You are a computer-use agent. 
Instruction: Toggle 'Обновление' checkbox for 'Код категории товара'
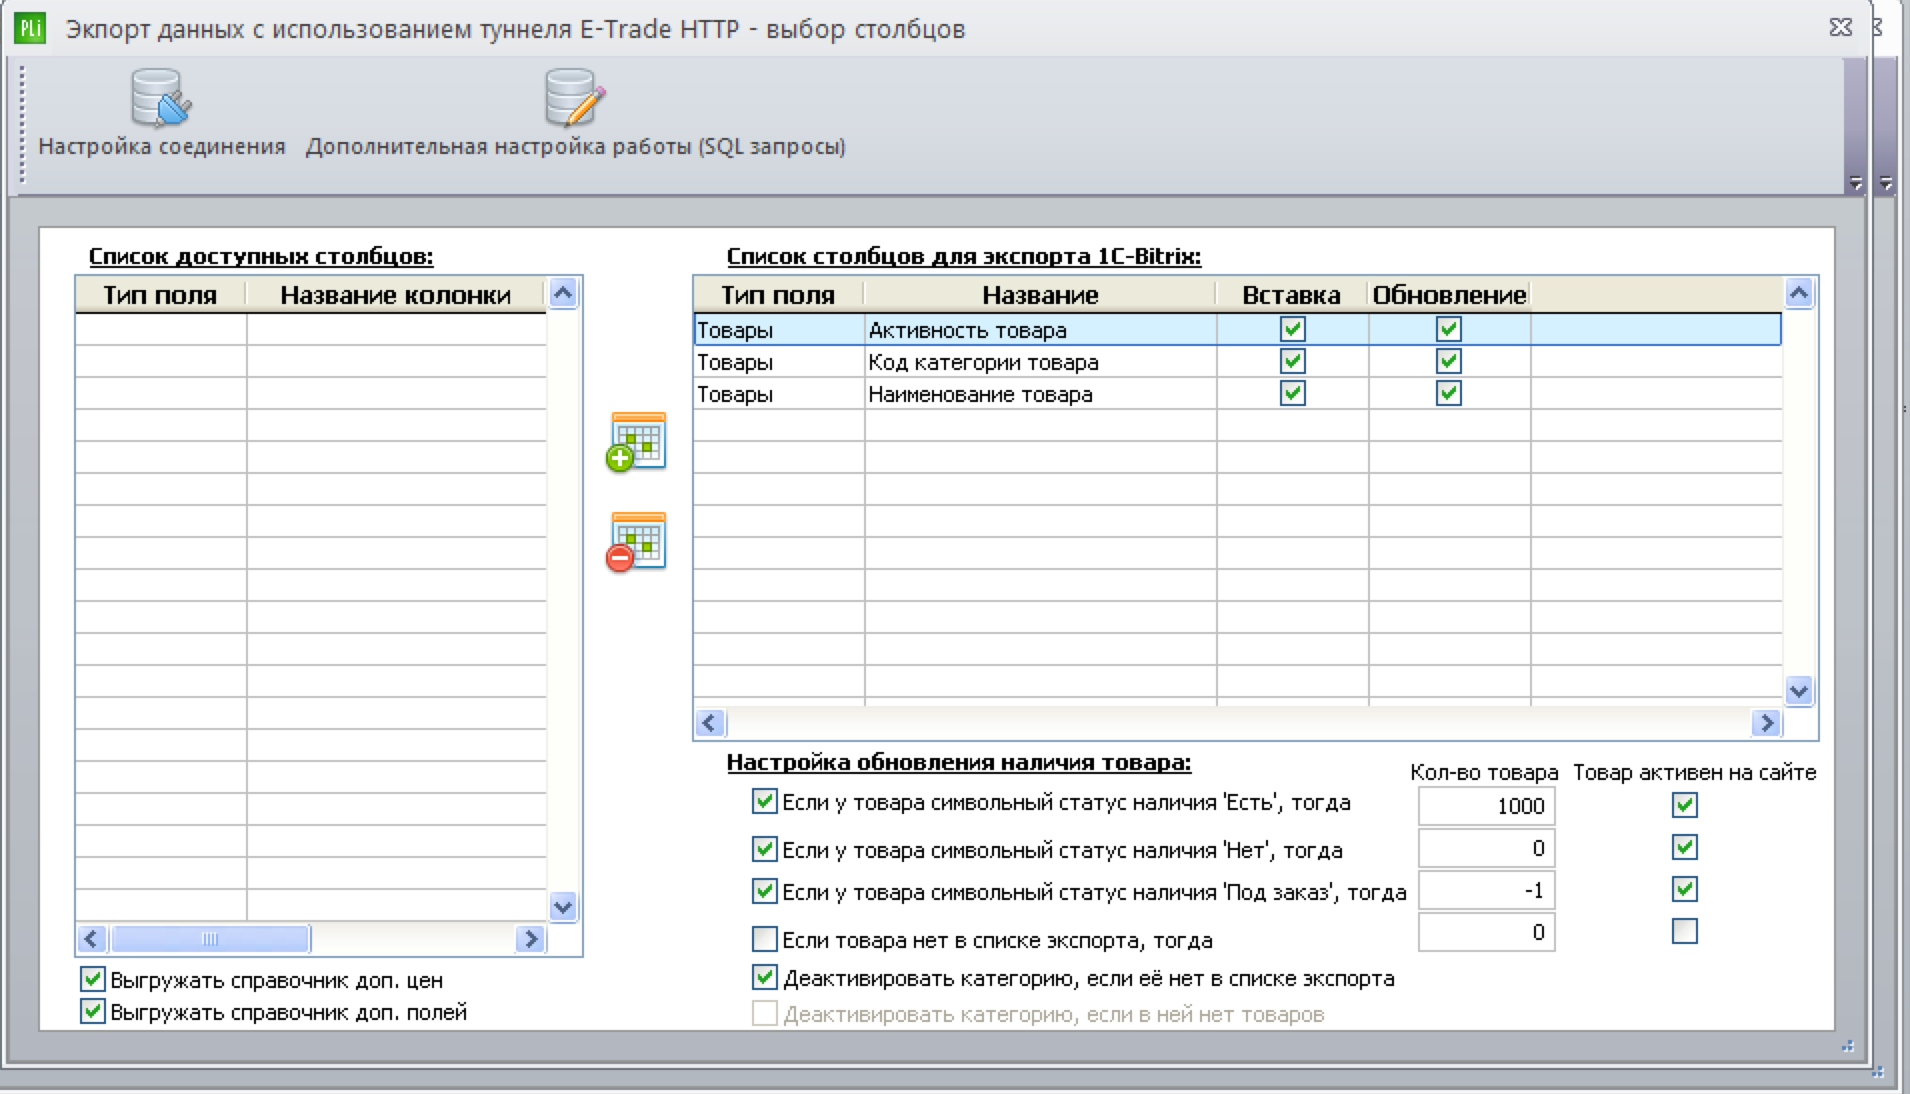[x=1449, y=361]
